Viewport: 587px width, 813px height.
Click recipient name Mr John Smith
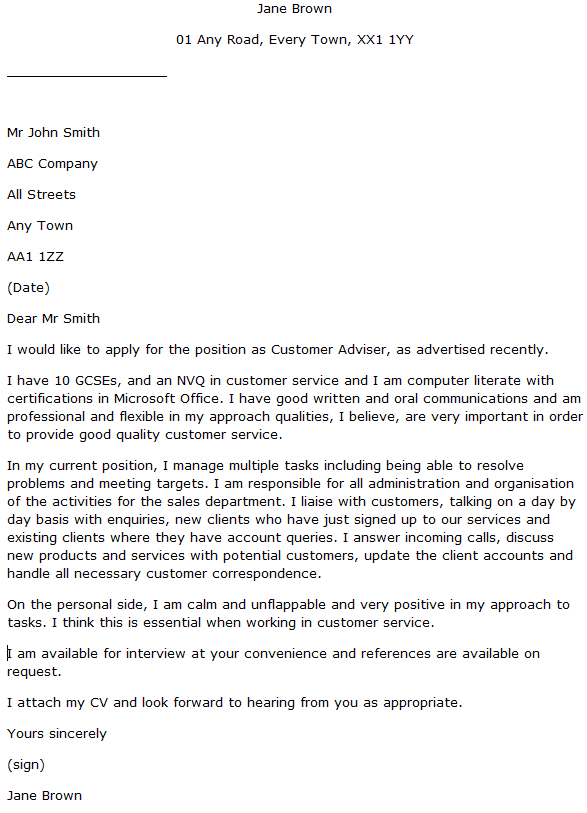(53, 133)
